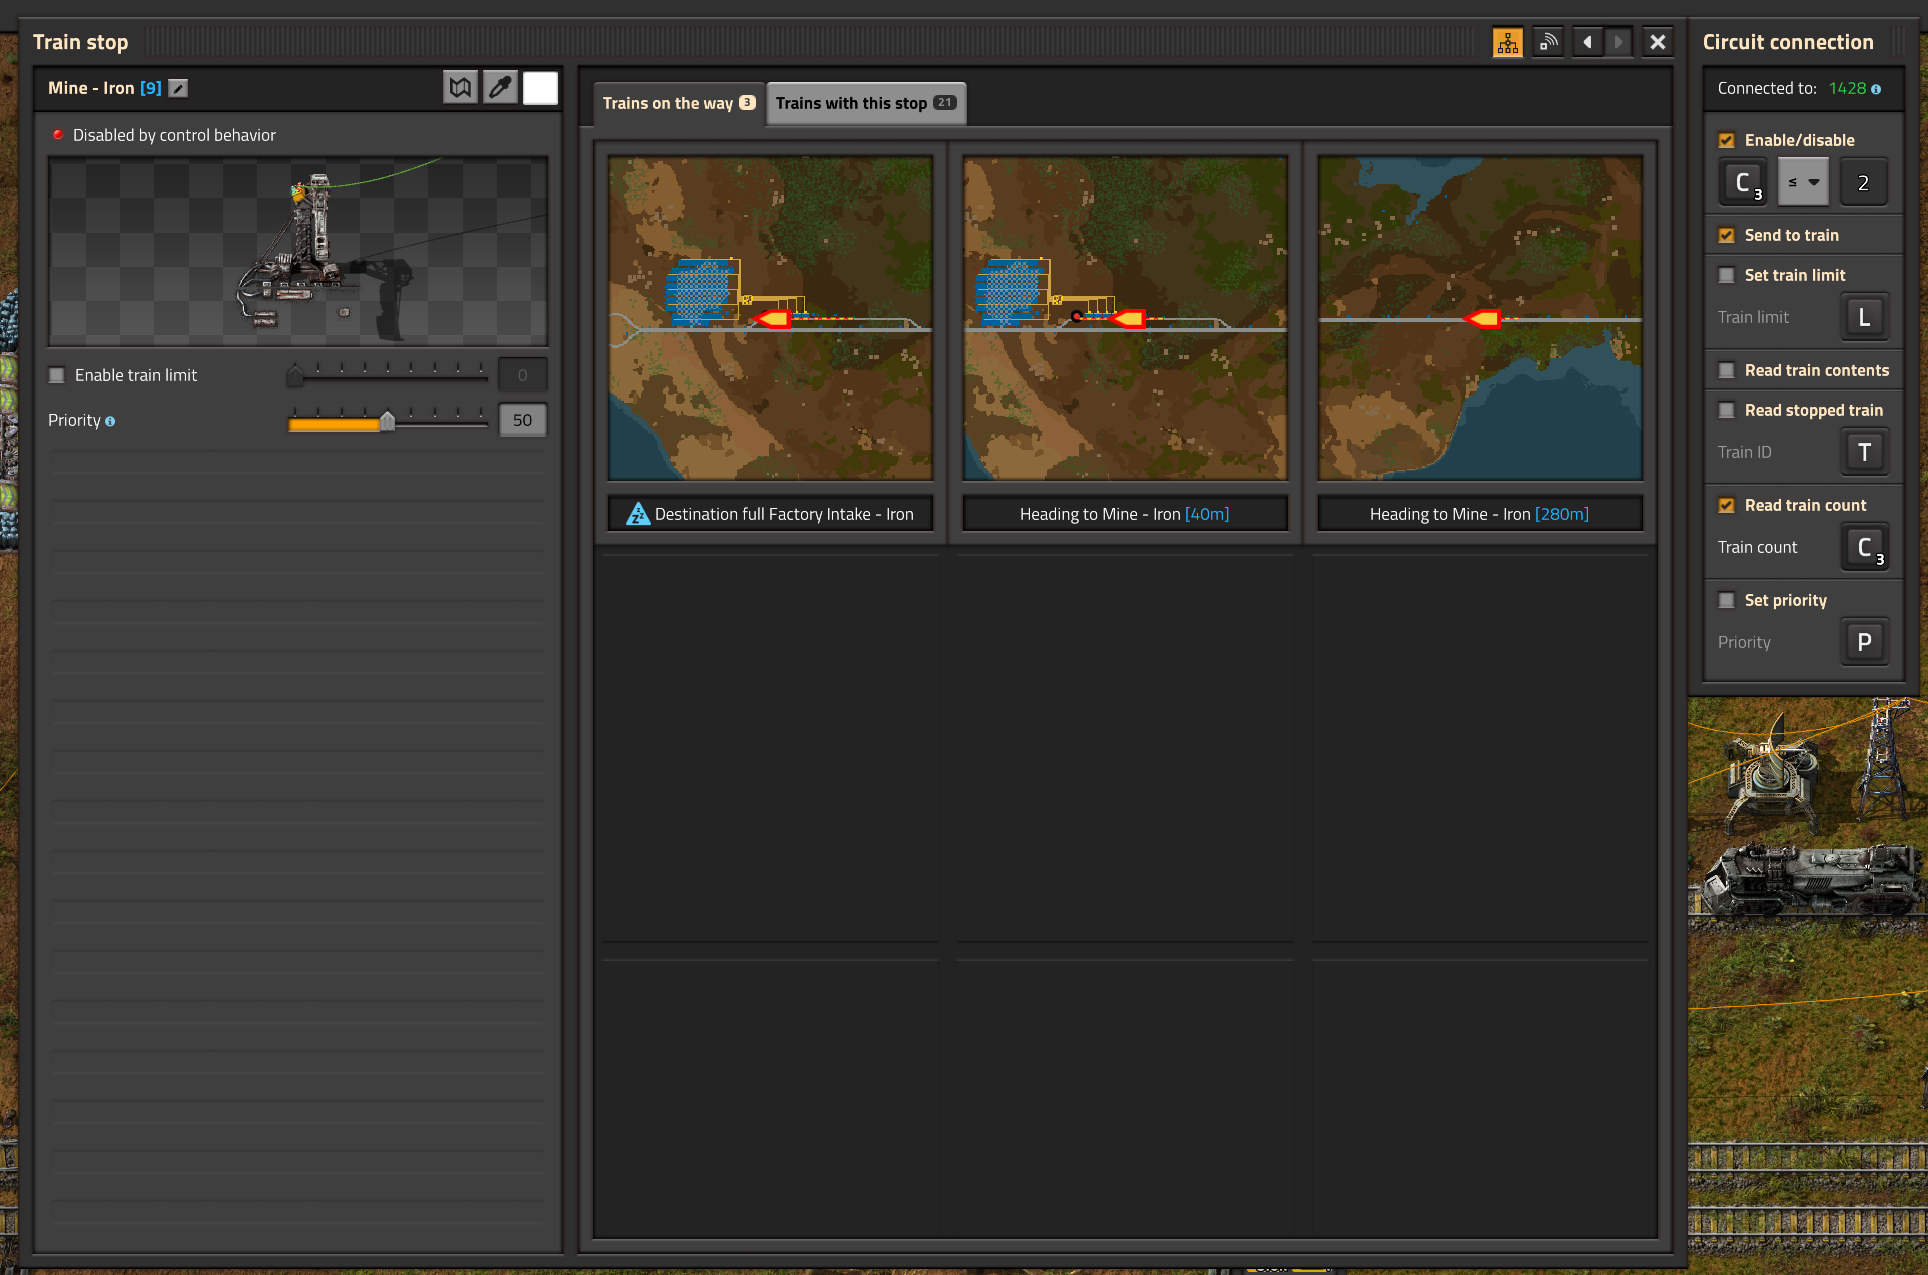Toggle the Enable/disable checkbox

click(1727, 140)
